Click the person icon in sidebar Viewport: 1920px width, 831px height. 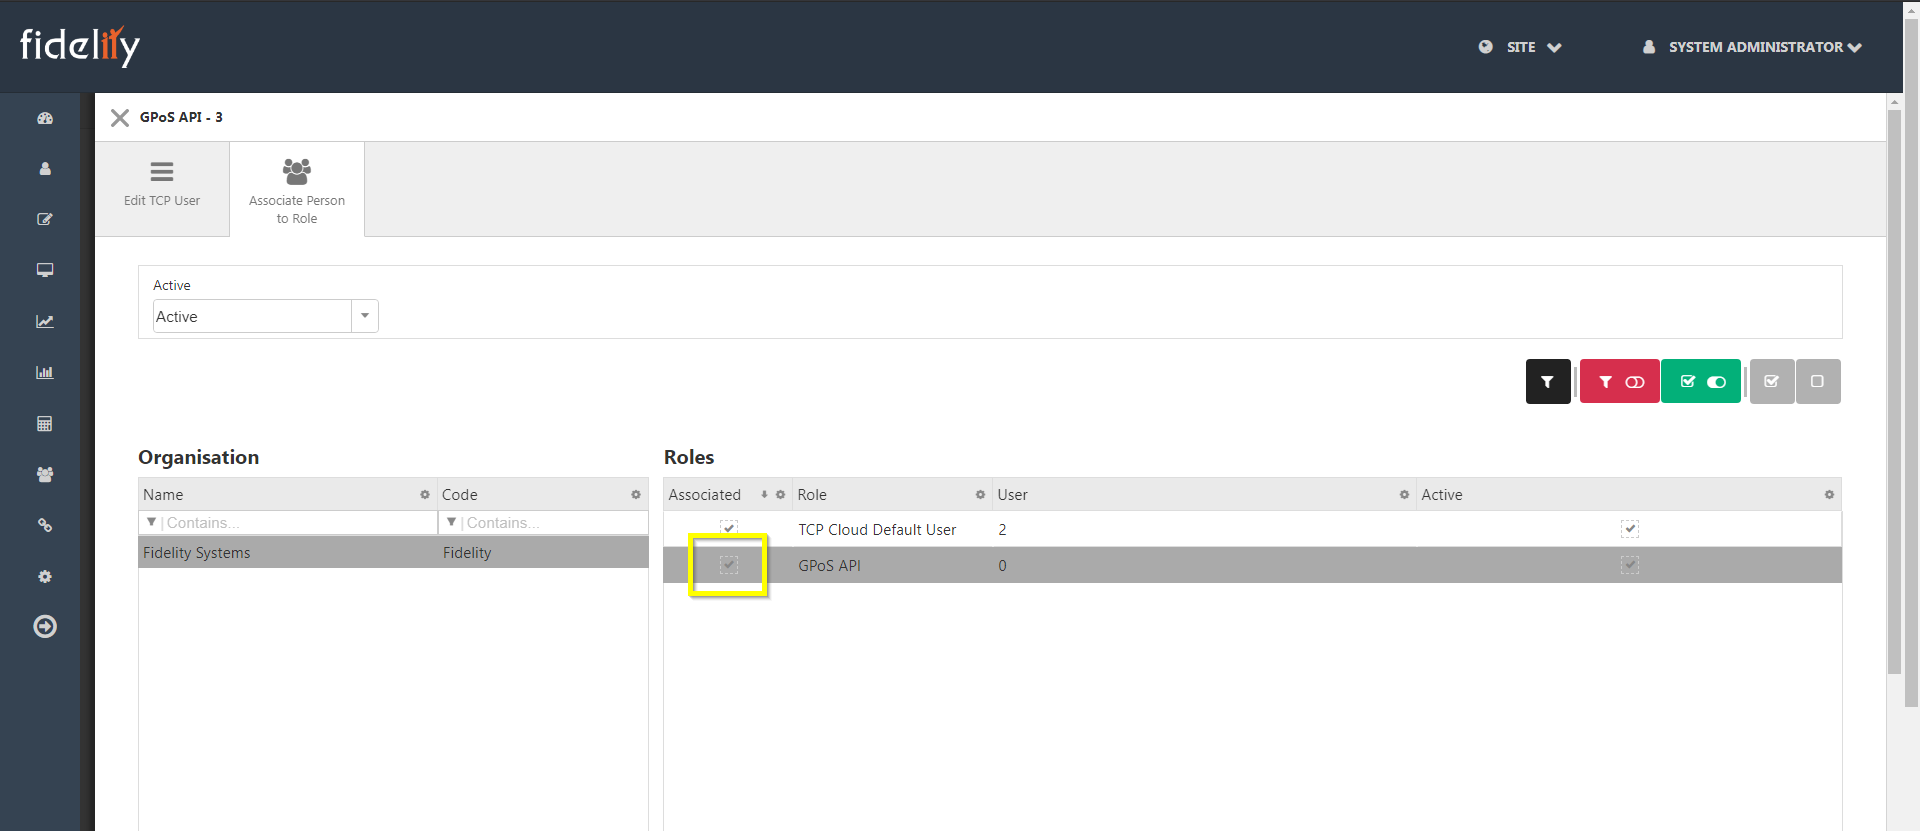click(x=45, y=169)
